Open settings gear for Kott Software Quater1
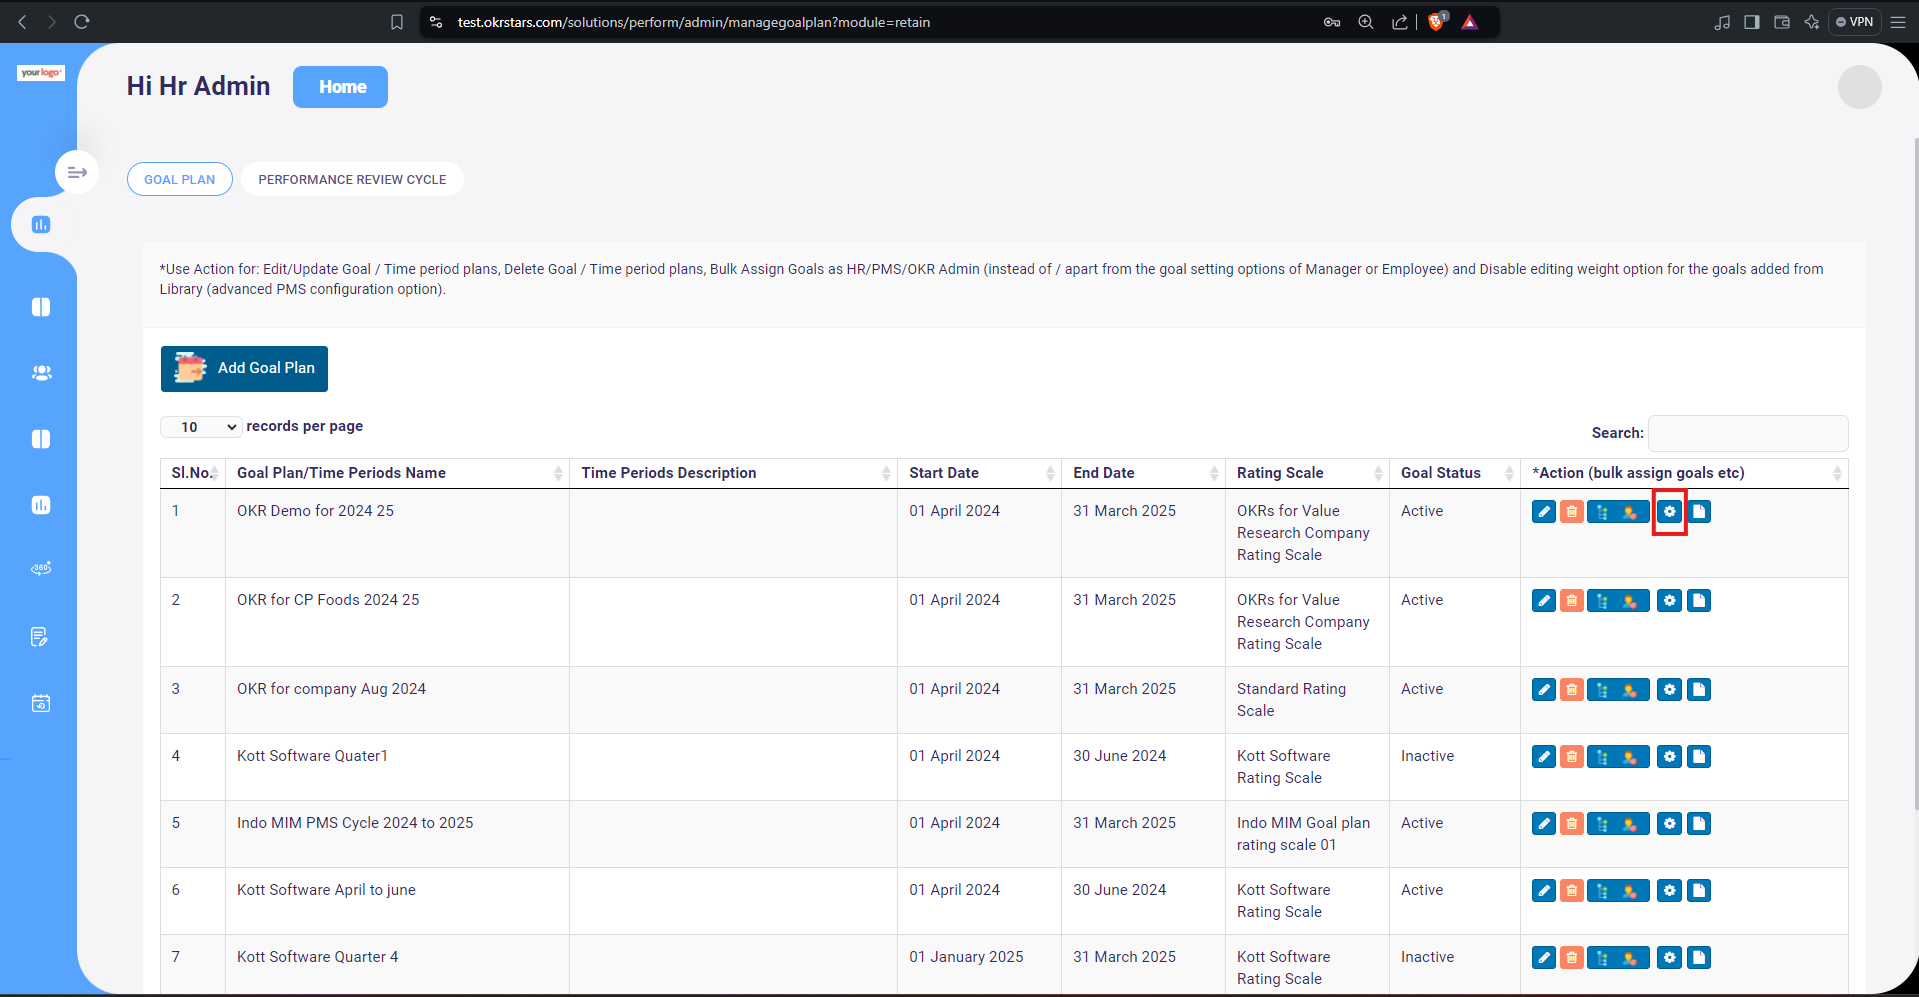The width and height of the screenshot is (1919, 997). pos(1669,757)
